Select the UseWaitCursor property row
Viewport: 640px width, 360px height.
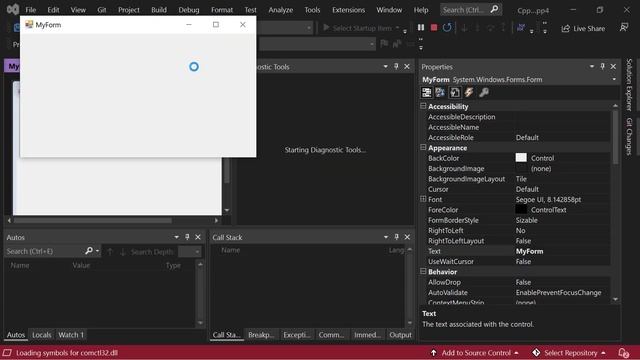515,262
